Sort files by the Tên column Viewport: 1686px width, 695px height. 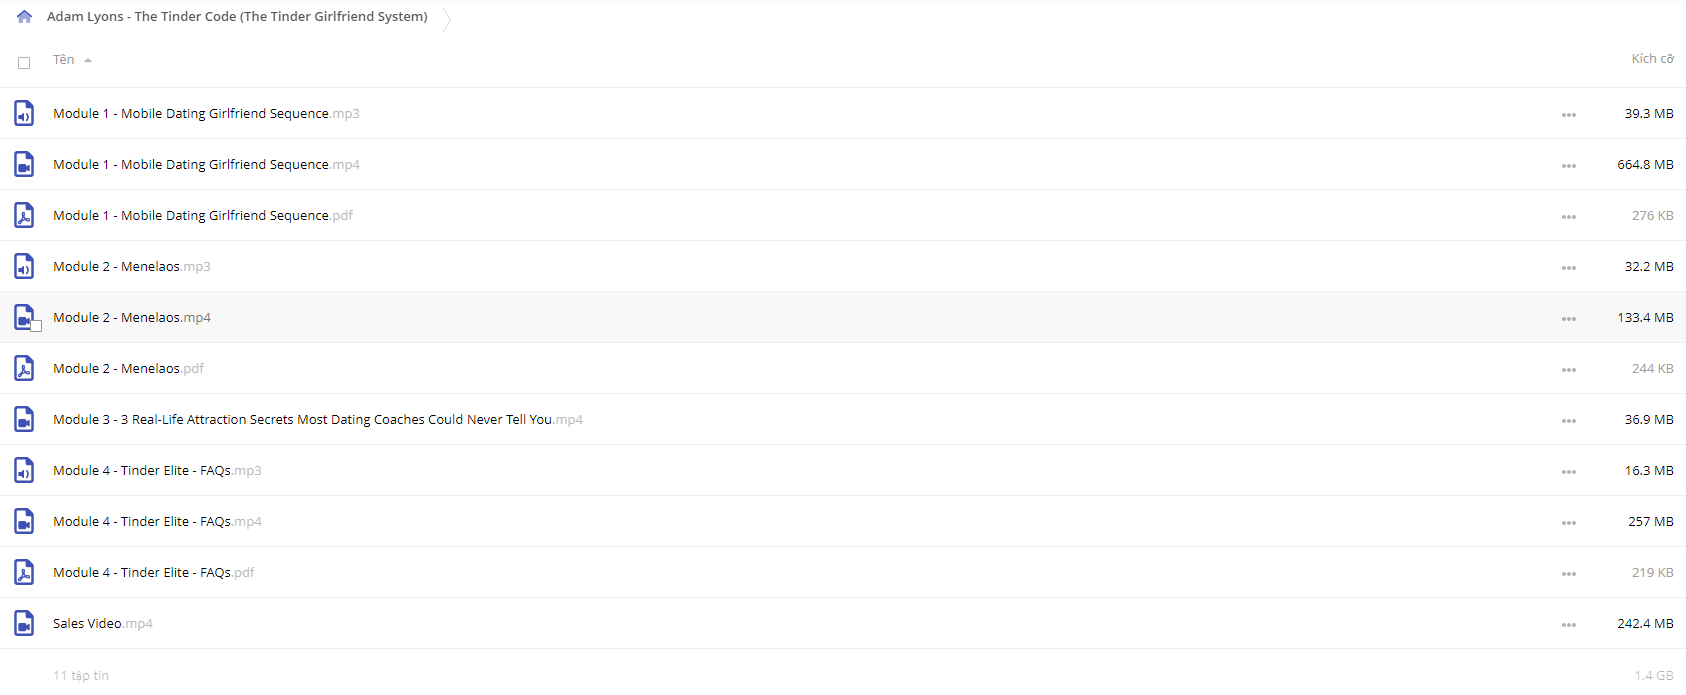coord(64,60)
